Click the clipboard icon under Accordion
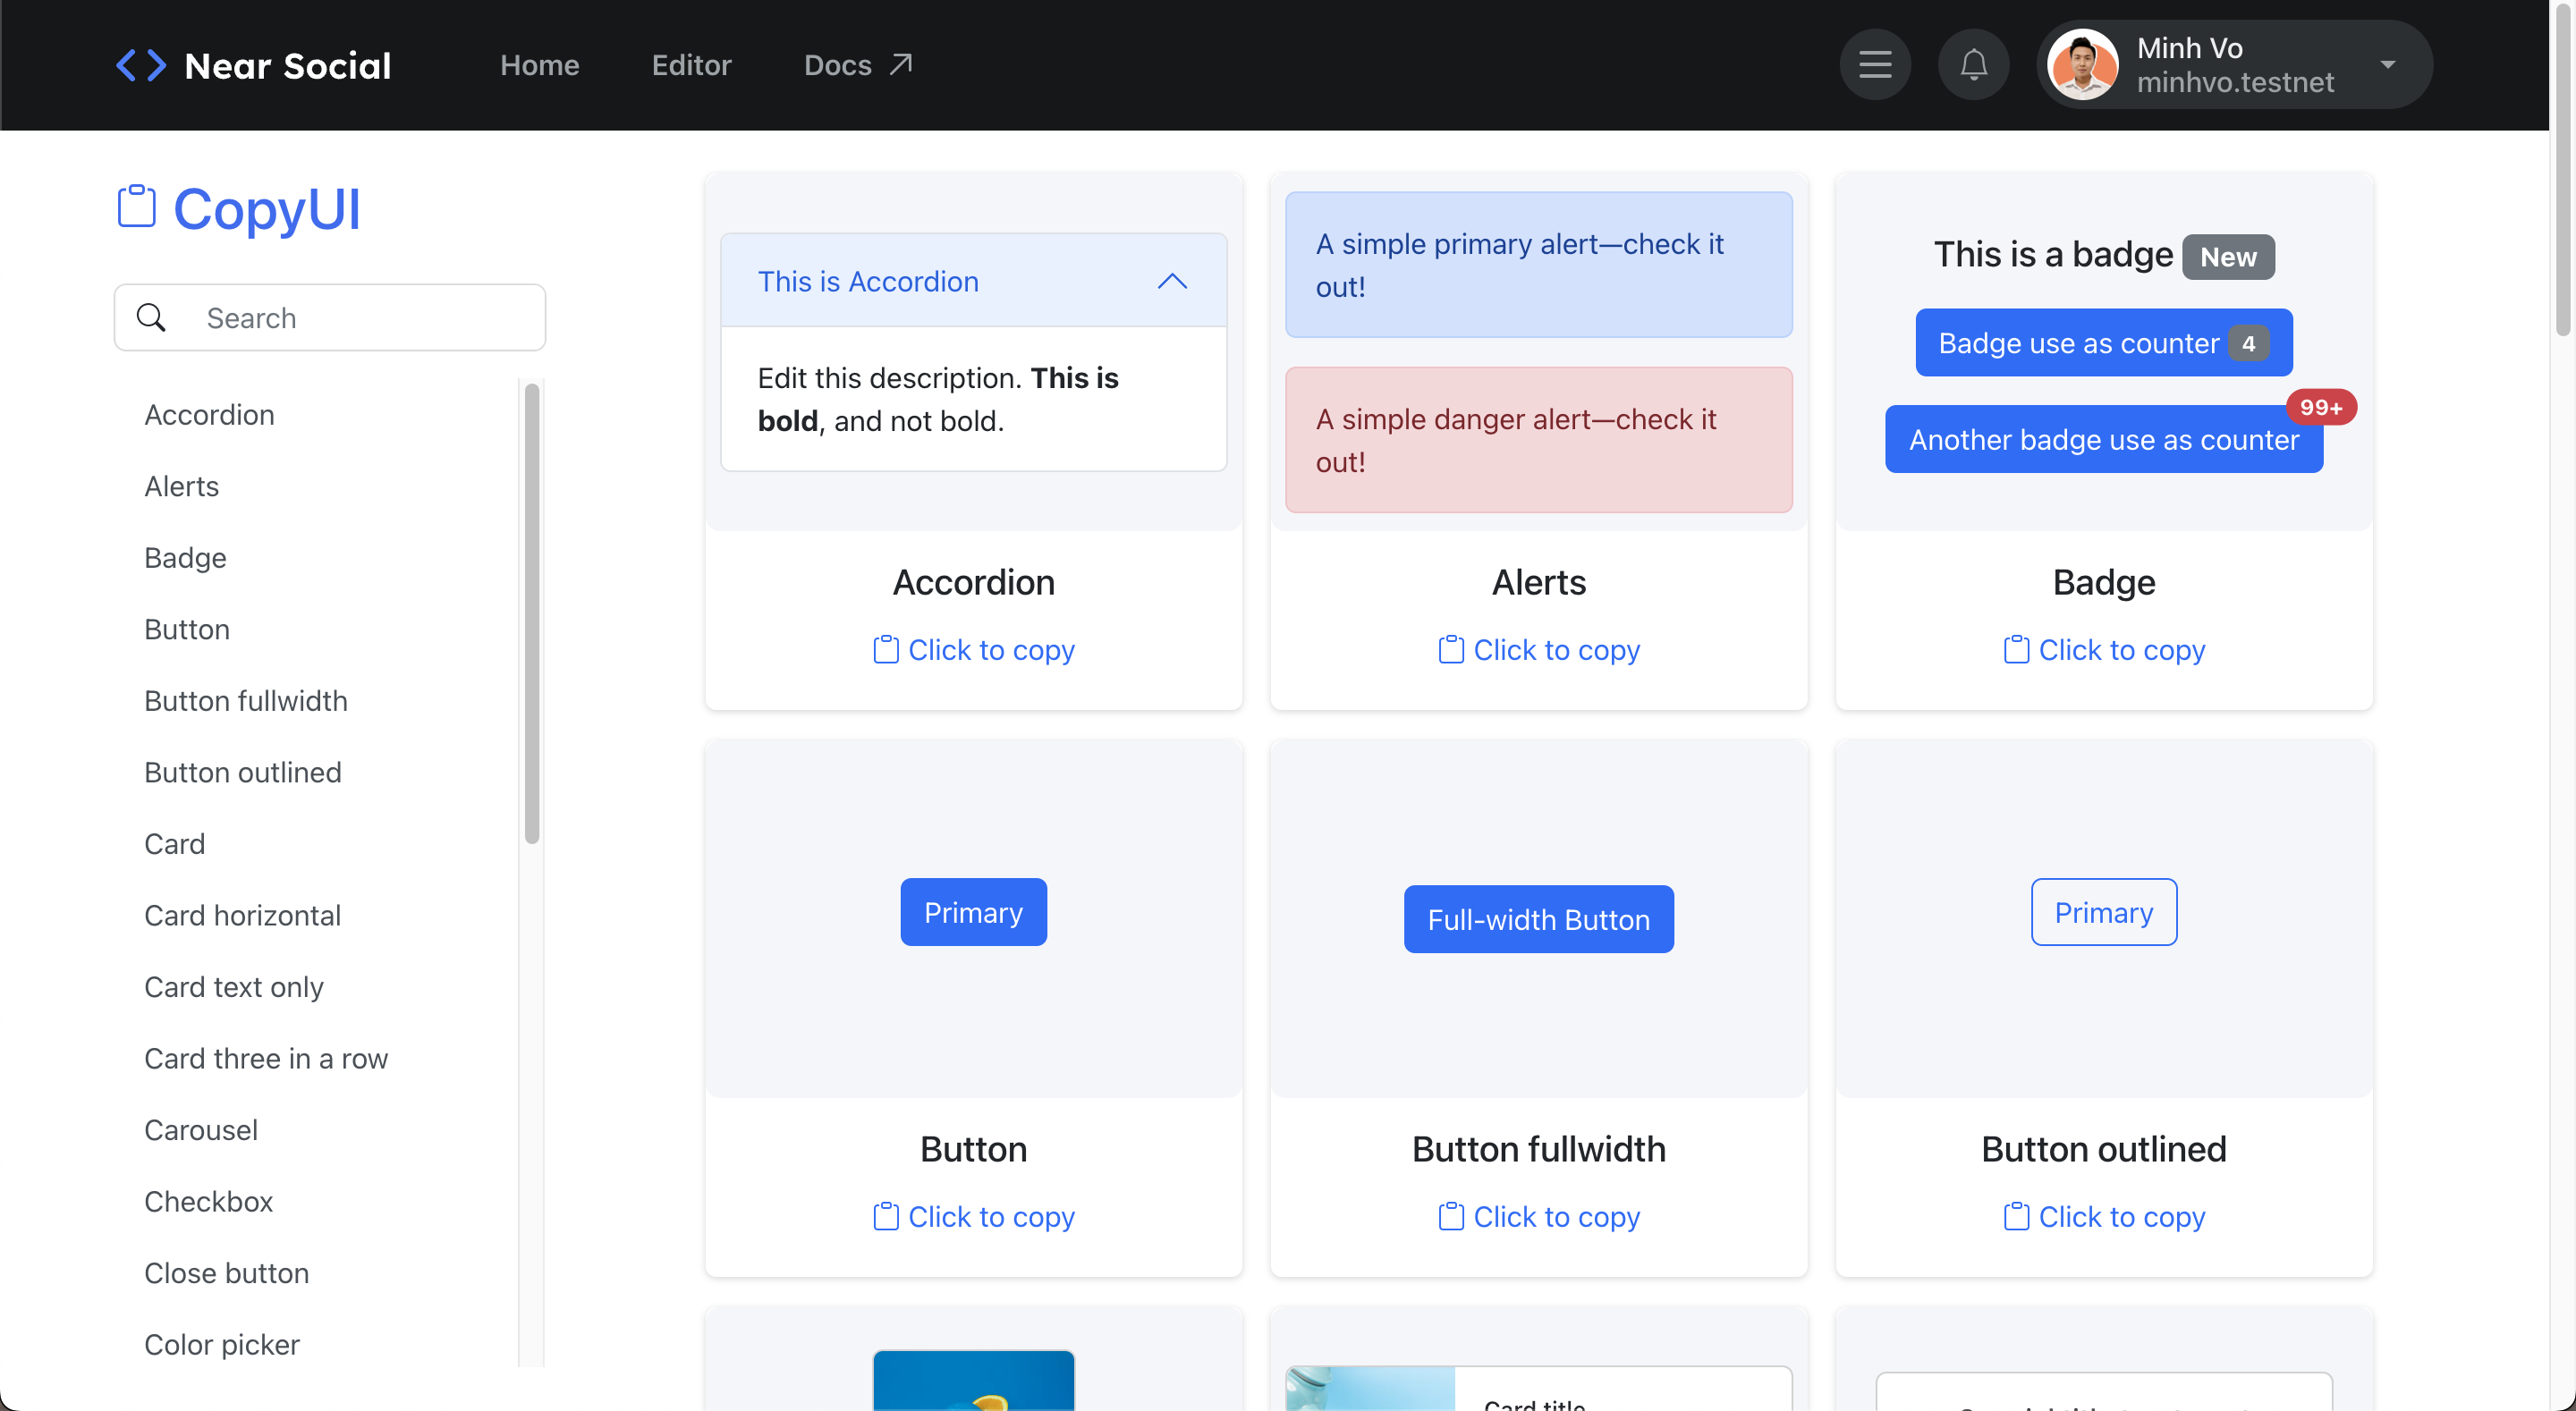 point(885,650)
